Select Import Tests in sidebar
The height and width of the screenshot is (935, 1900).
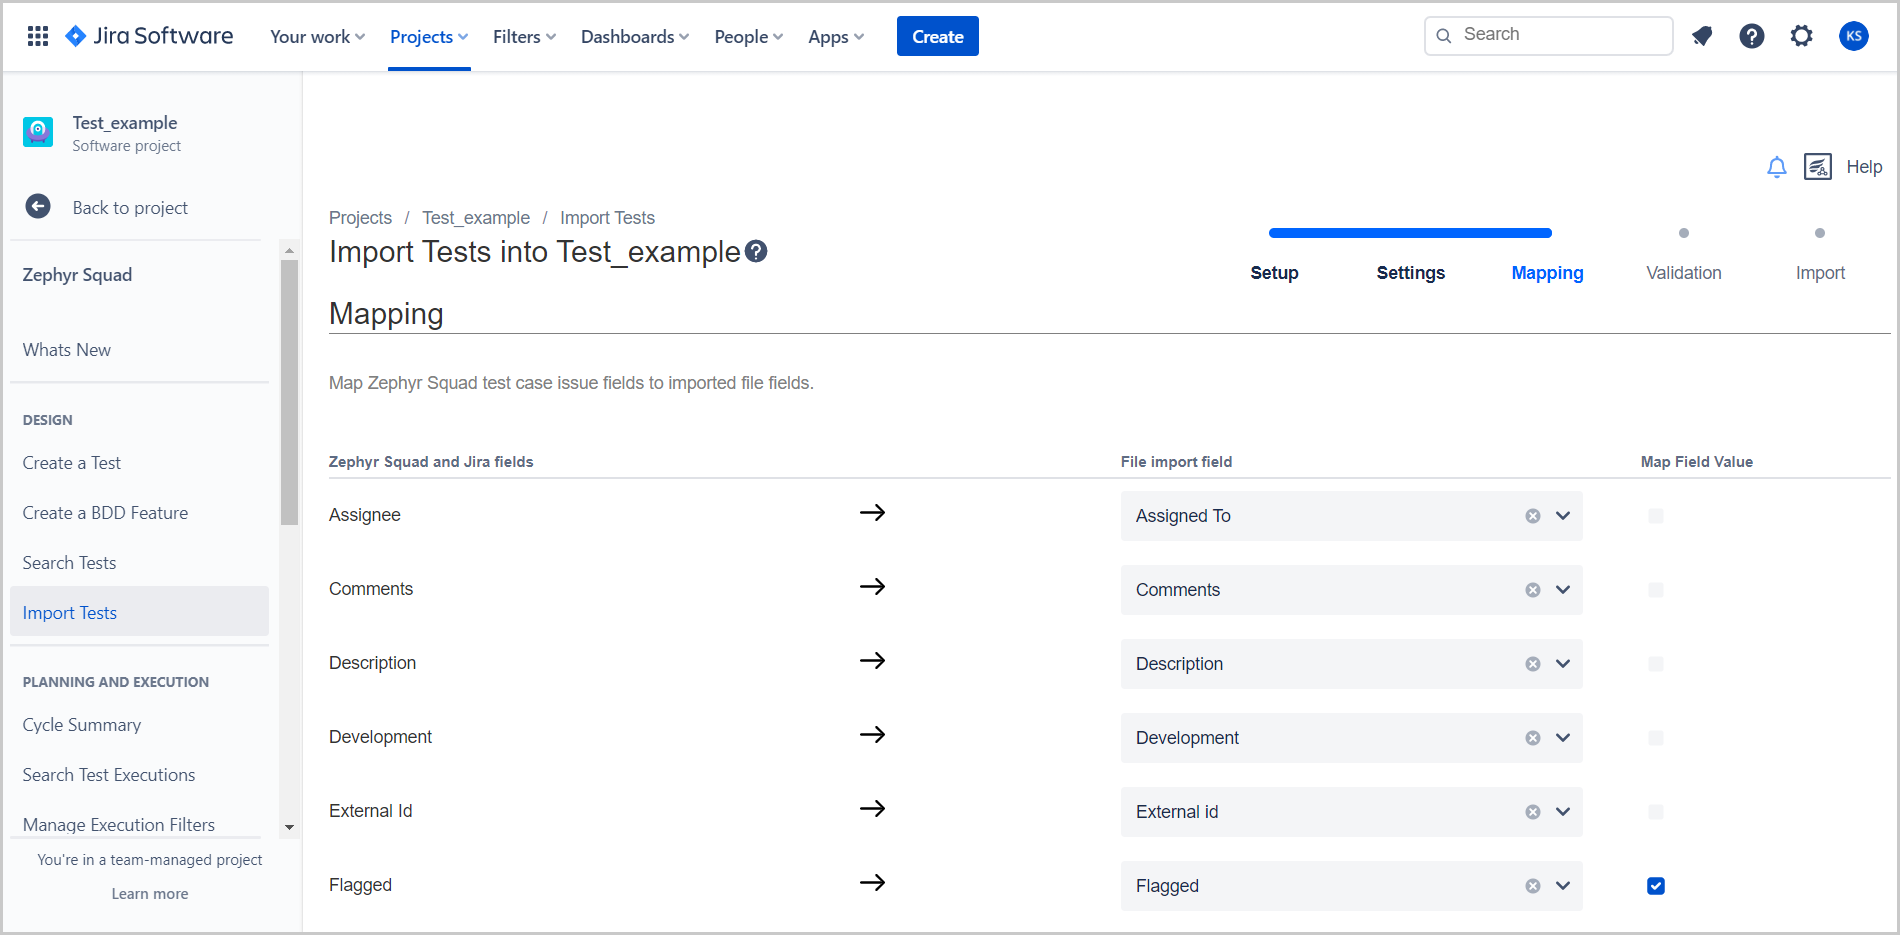[x=139, y=611]
